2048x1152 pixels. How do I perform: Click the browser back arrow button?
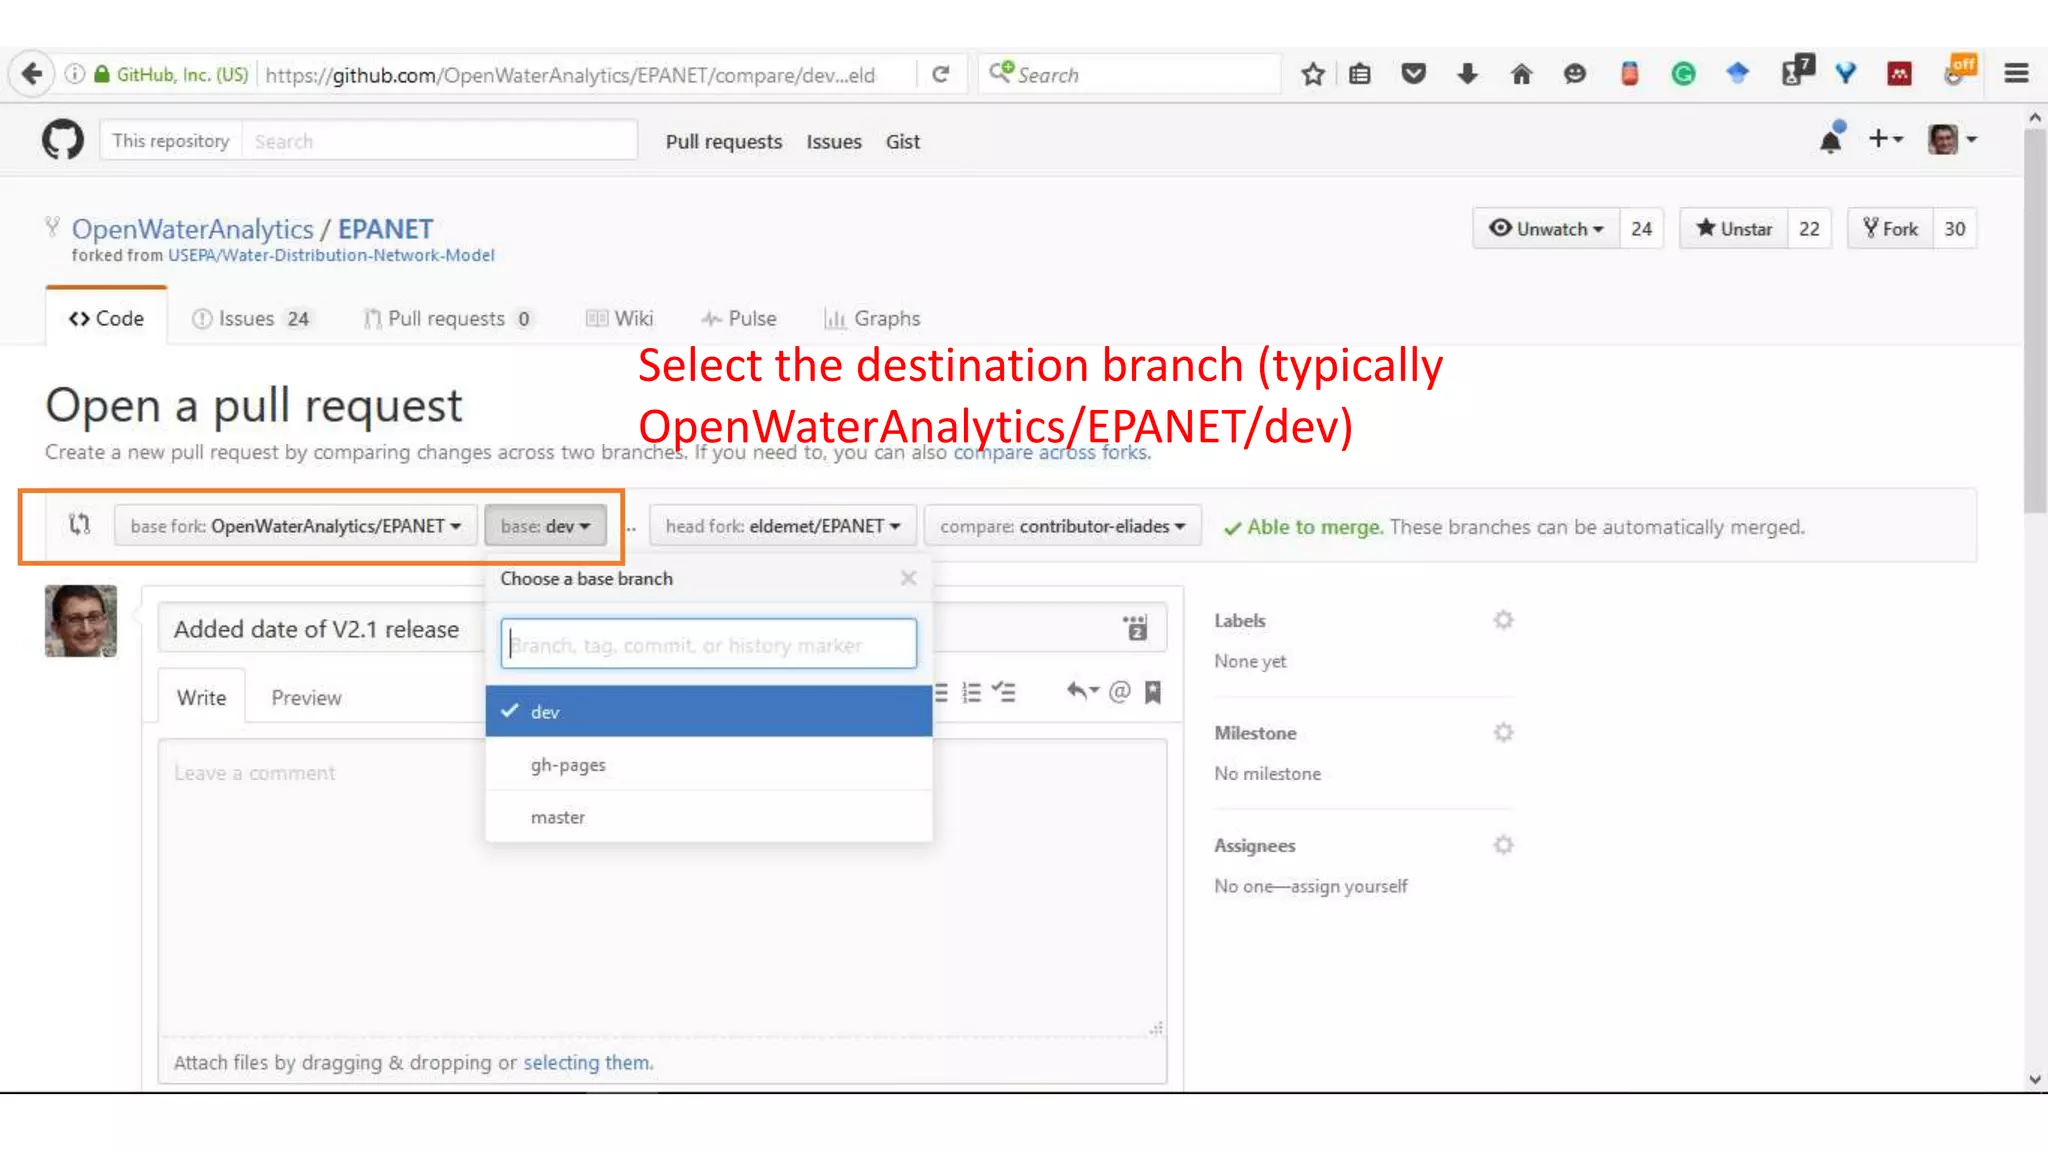click(x=31, y=74)
